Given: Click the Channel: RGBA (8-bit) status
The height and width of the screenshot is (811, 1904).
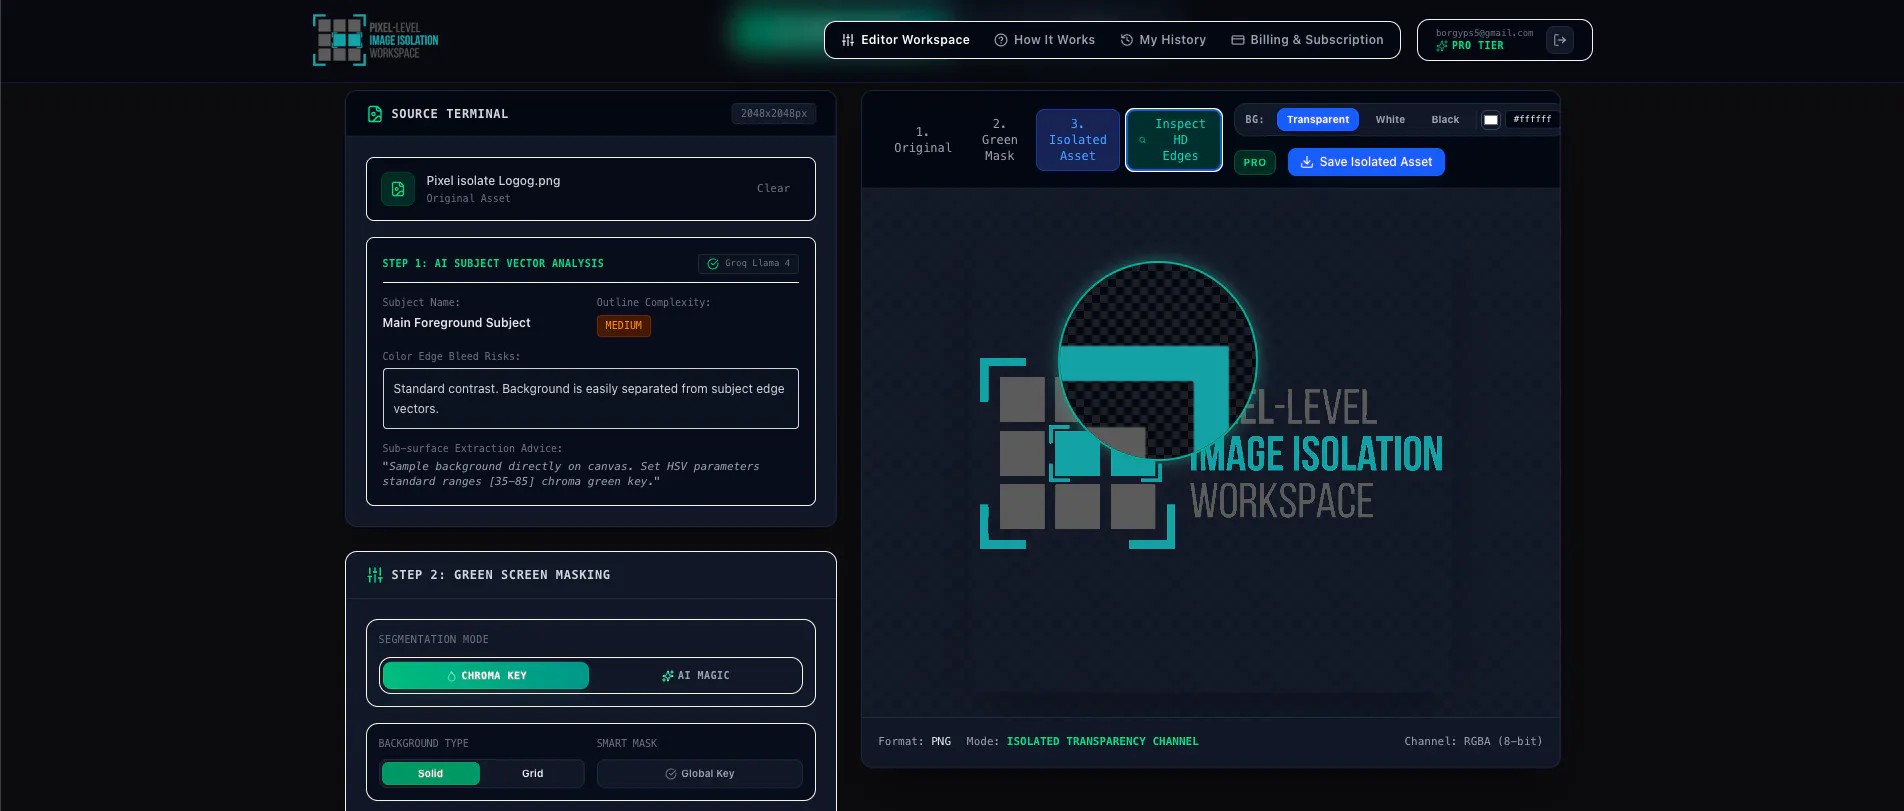Looking at the screenshot, I should 1473,742.
